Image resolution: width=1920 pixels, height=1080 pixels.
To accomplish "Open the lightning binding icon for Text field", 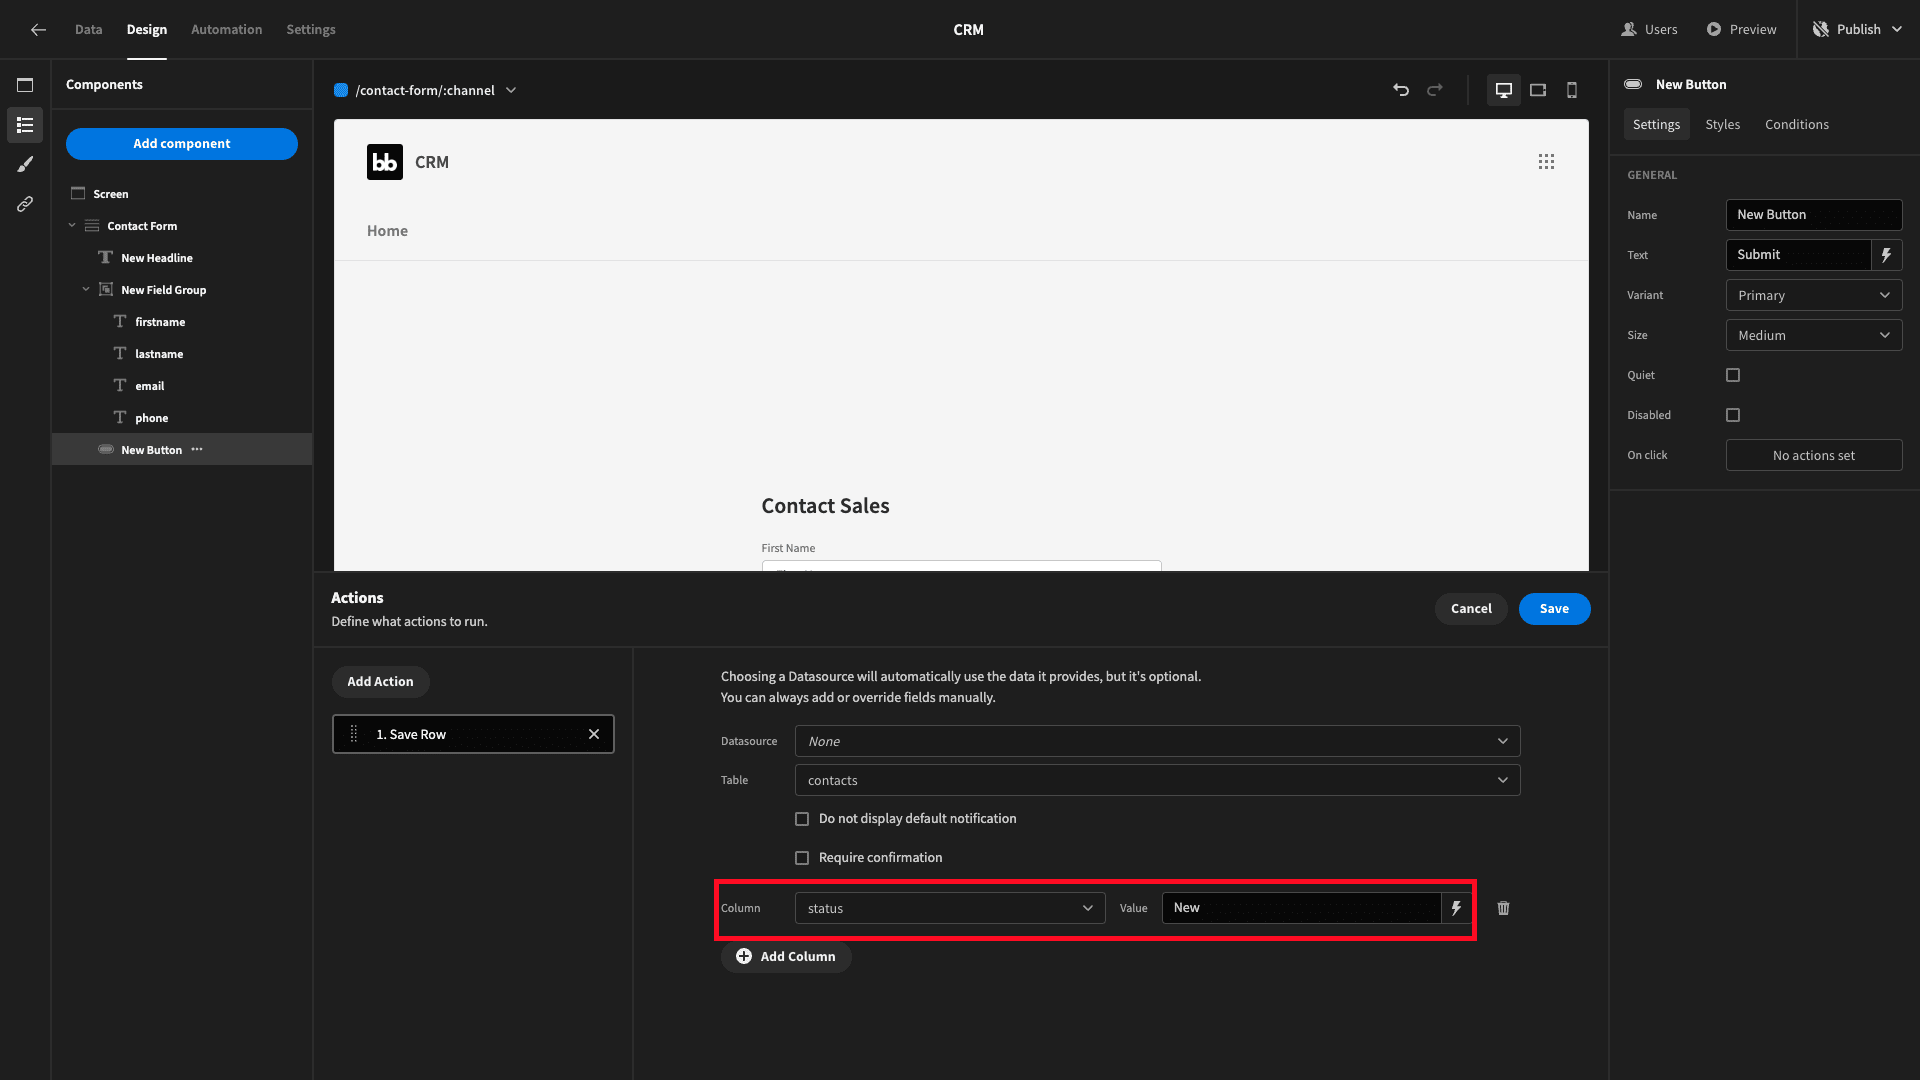I will [x=1886, y=255].
